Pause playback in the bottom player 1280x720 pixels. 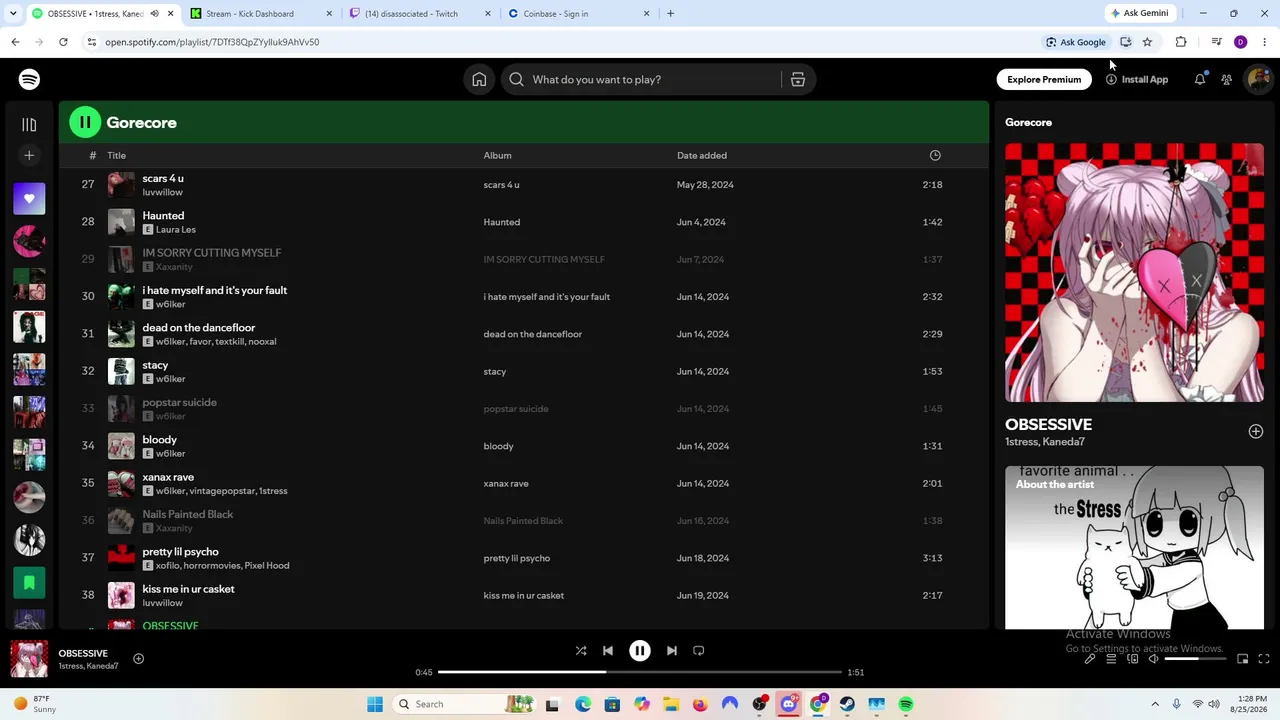click(x=640, y=650)
